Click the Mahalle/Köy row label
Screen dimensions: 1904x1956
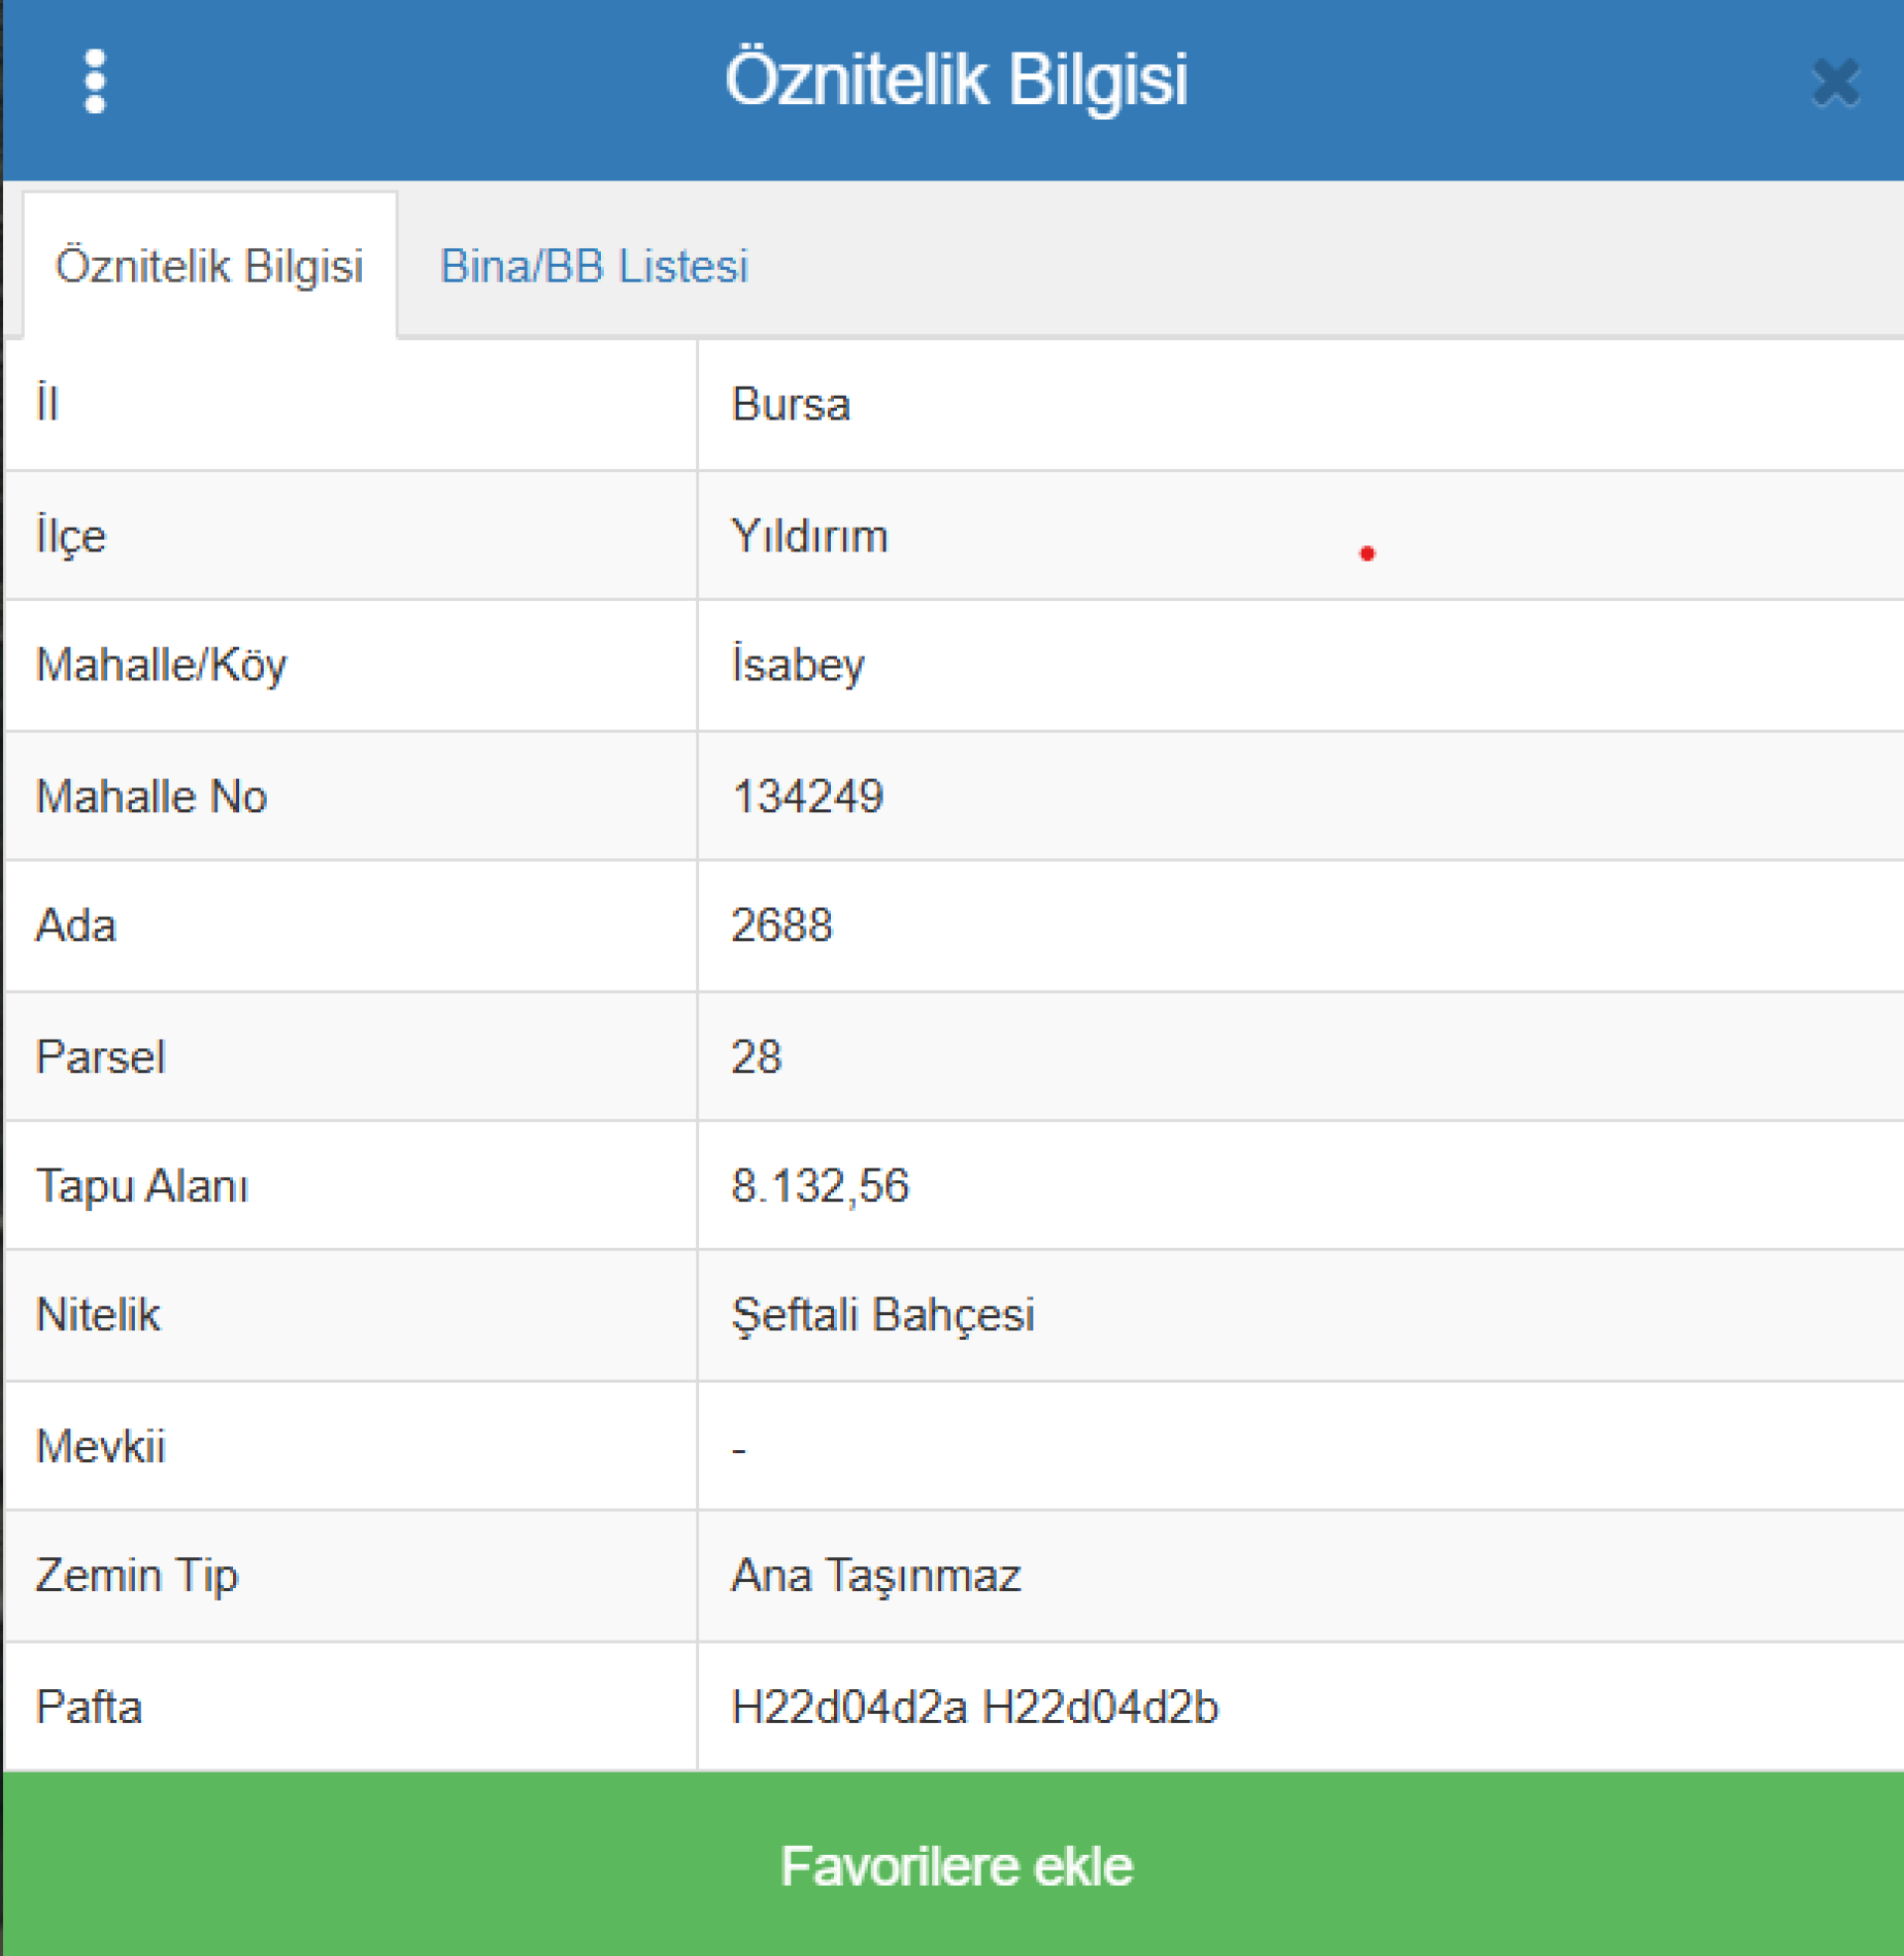161,665
